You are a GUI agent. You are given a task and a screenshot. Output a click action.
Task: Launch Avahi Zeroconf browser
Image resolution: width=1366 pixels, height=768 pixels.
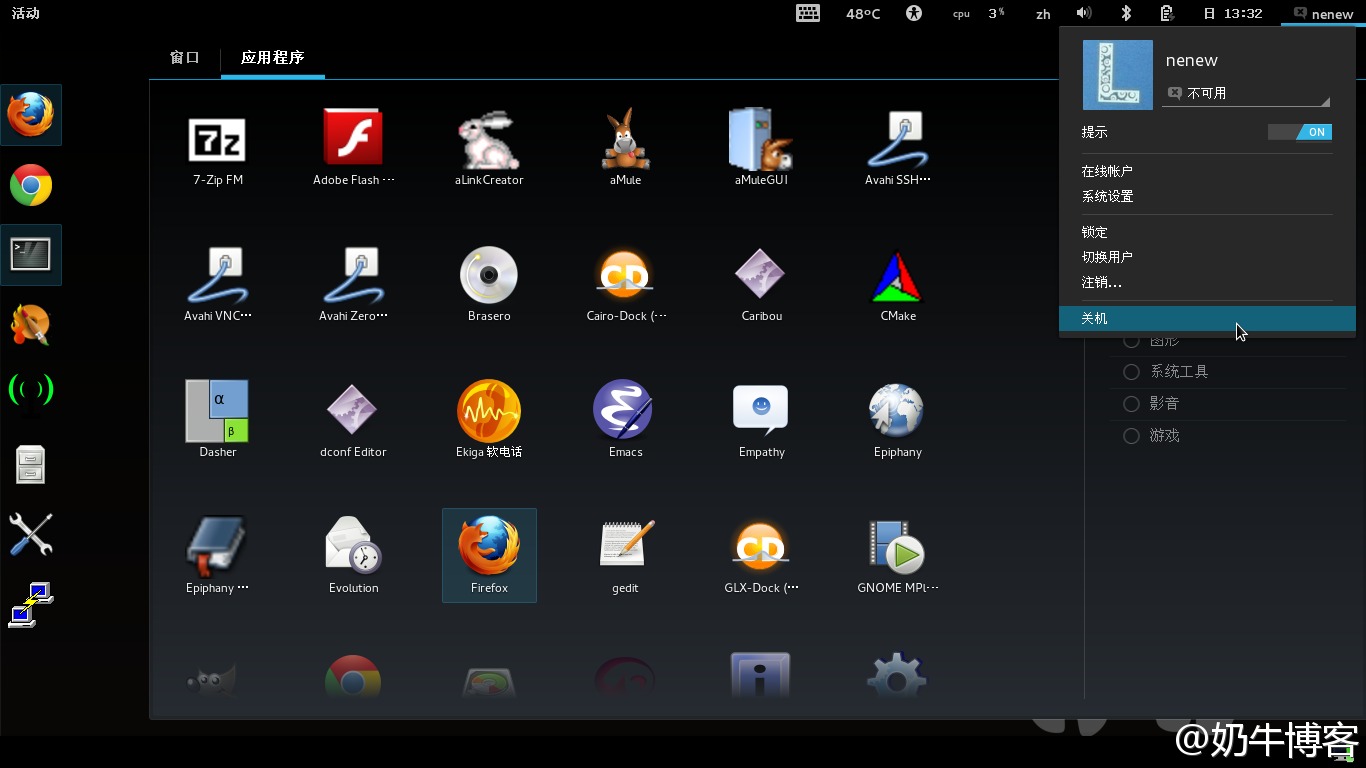tap(353, 273)
